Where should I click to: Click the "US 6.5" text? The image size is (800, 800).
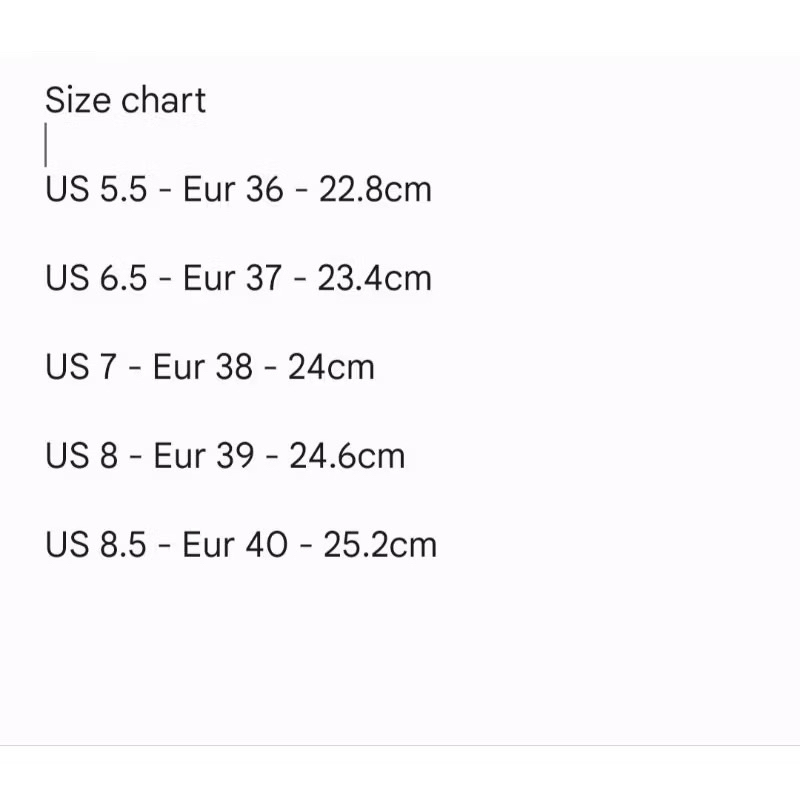pos(96,278)
